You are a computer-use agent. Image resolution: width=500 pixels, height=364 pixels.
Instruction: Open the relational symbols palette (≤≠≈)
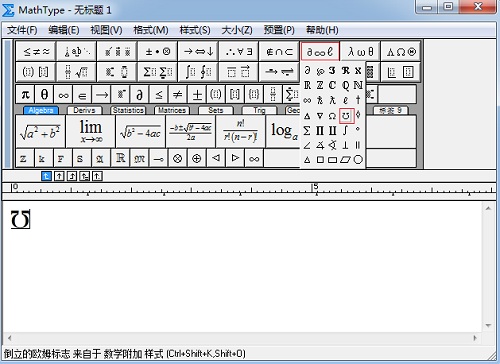click(36, 51)
